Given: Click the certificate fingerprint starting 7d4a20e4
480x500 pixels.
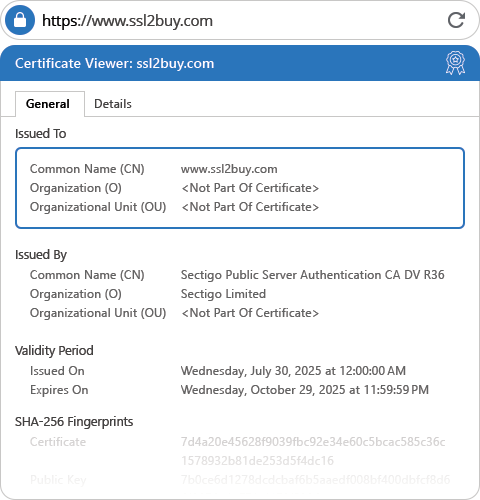Looking at the screenshot, I should [x=313, y=451].
